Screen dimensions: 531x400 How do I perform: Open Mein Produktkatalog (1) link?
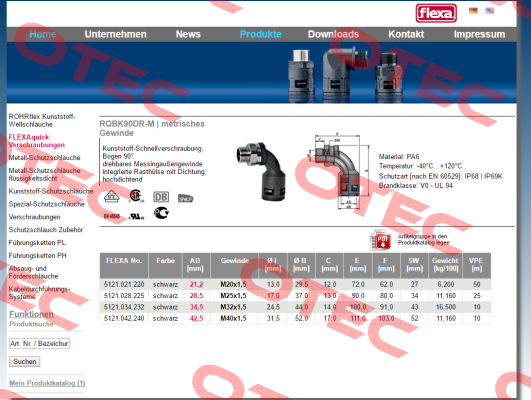[47, 383]
